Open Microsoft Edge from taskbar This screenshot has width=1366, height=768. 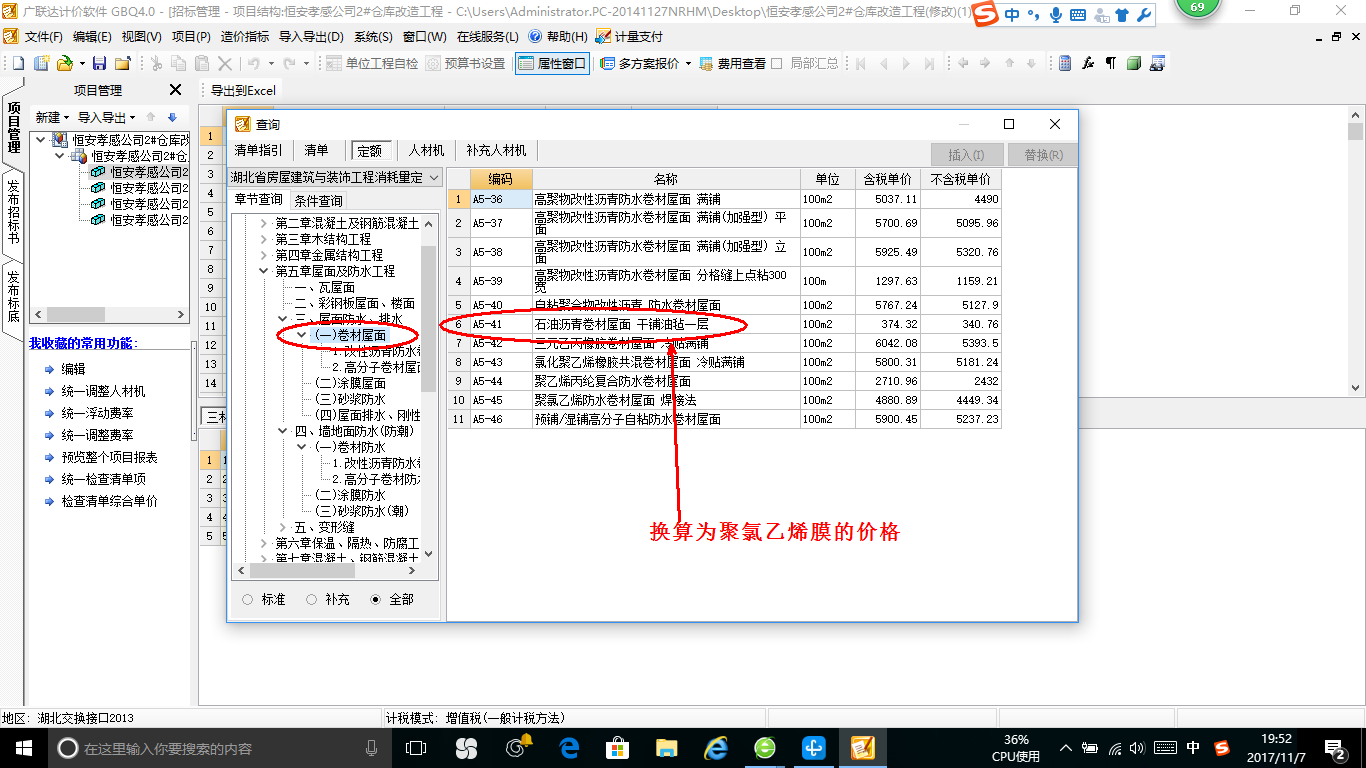click(x=570, y=748)
